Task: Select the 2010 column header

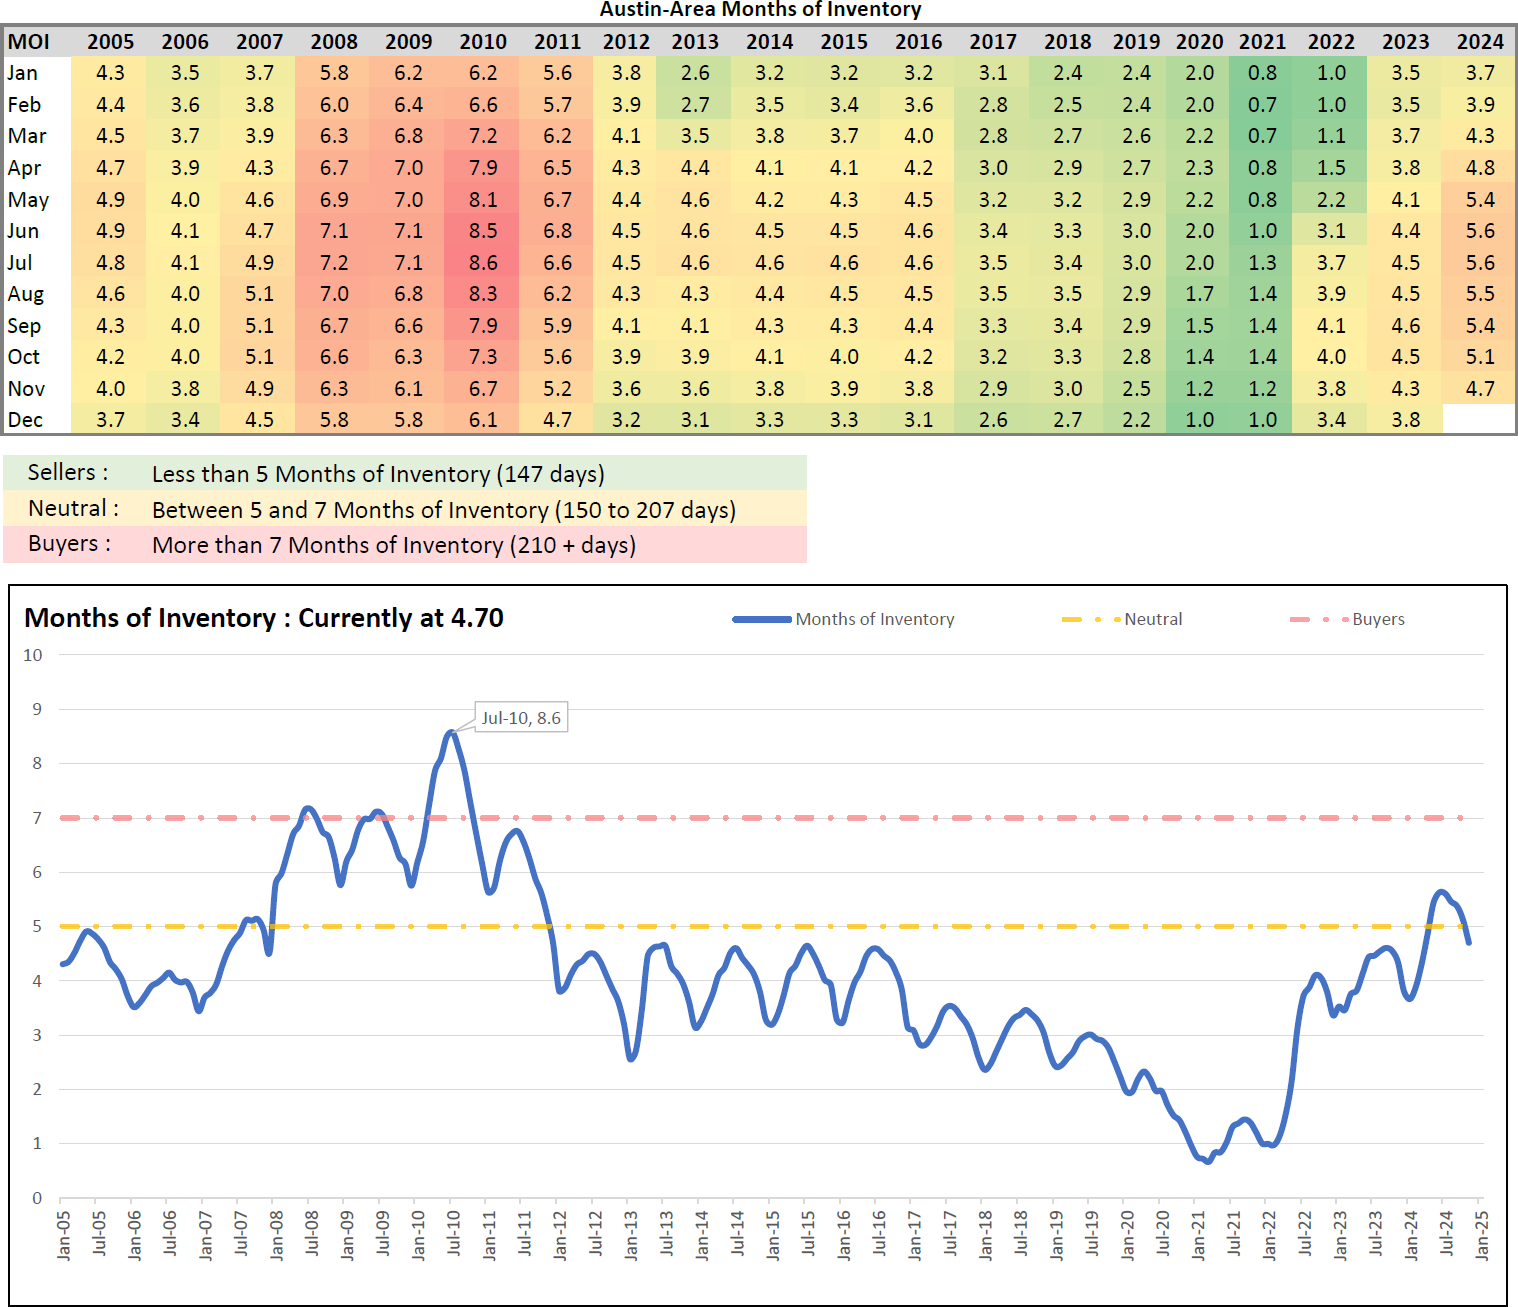Action: pyautogui.click(x=483, y=42)
